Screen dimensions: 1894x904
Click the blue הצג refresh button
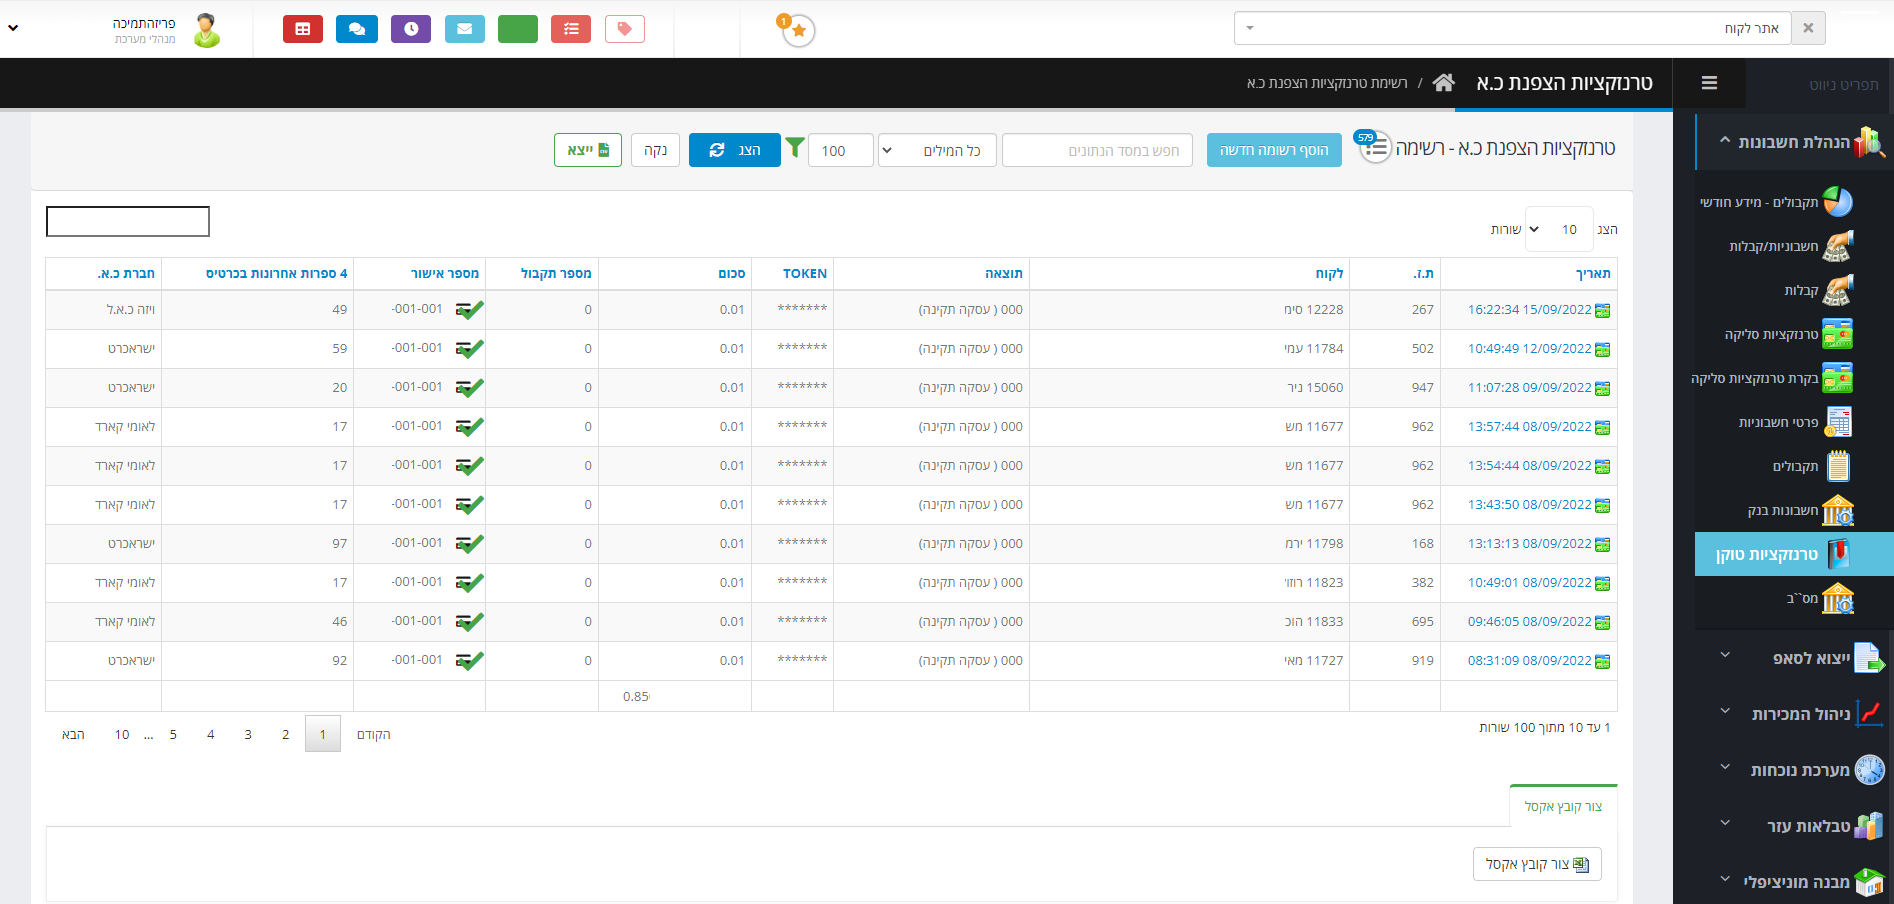click(734, 150)
